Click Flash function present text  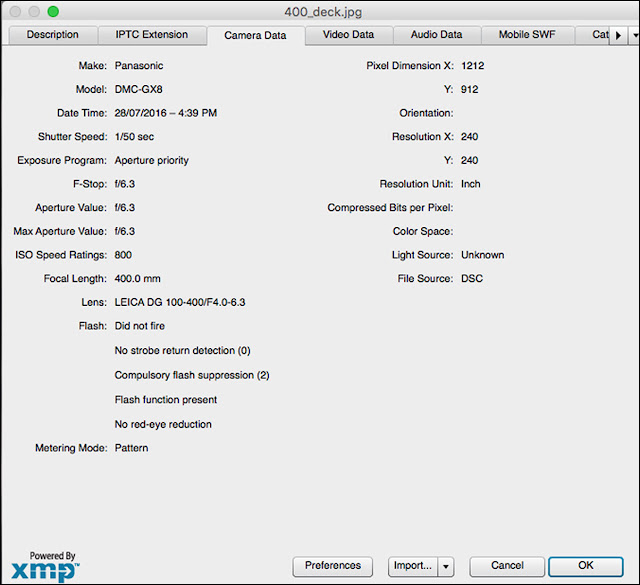point(166,400)
